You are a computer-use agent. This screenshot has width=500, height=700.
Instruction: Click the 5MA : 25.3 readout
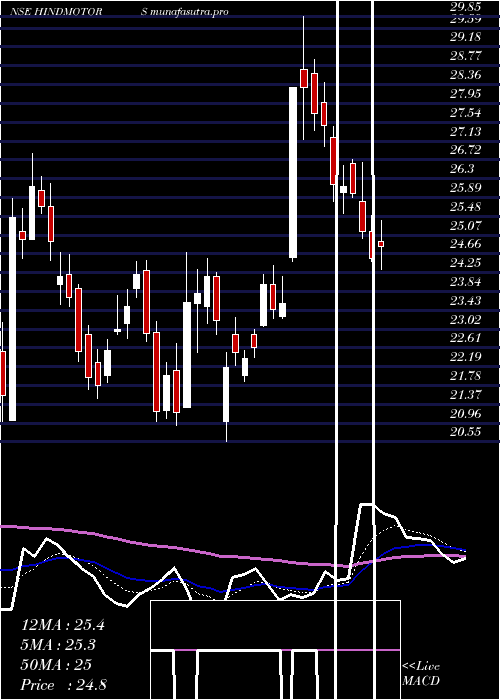58,645
